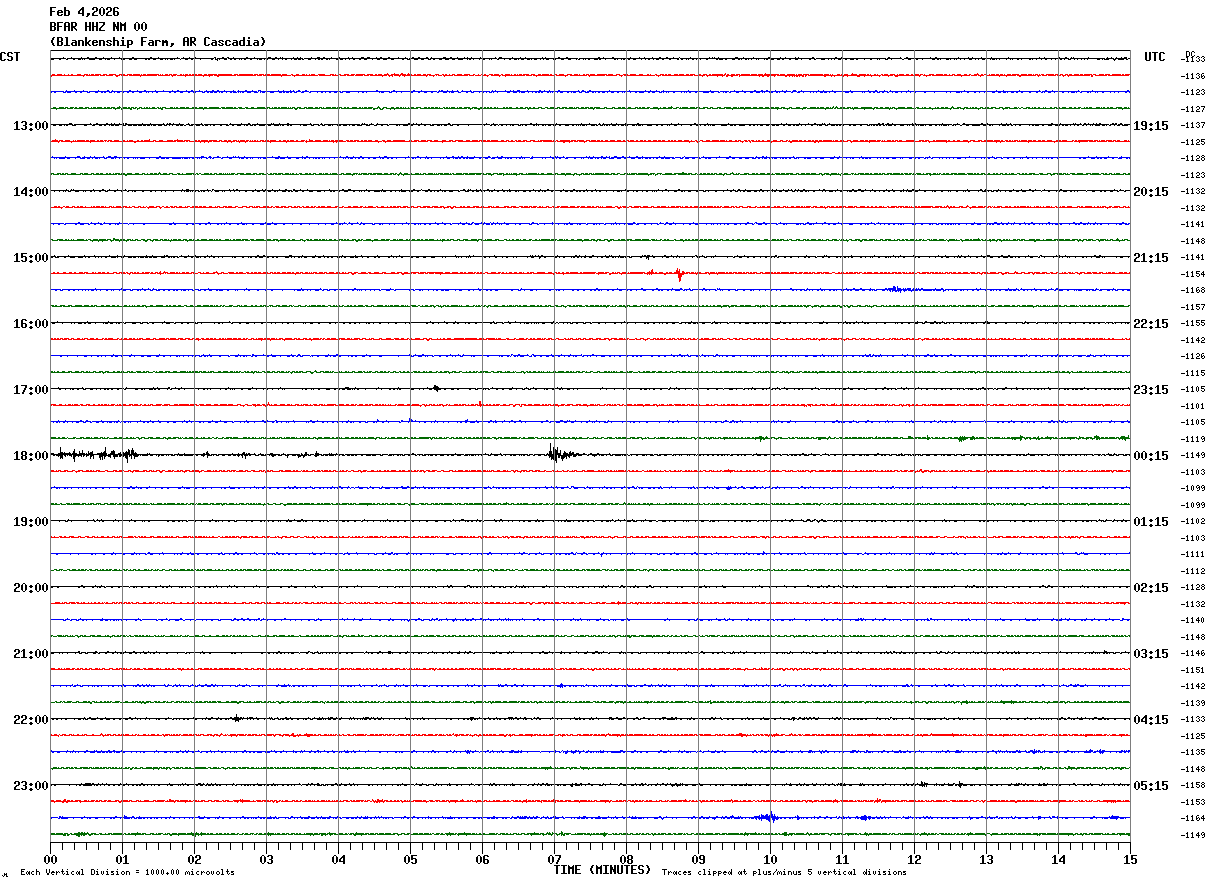The height and width of the screenshot is (886, 1210).
Task: Select the 19:00 CST hour label
Action: pos(31,521)
